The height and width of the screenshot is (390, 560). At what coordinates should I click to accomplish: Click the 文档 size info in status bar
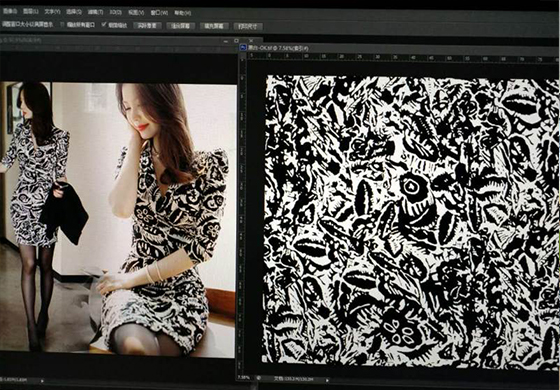(293, 378)
